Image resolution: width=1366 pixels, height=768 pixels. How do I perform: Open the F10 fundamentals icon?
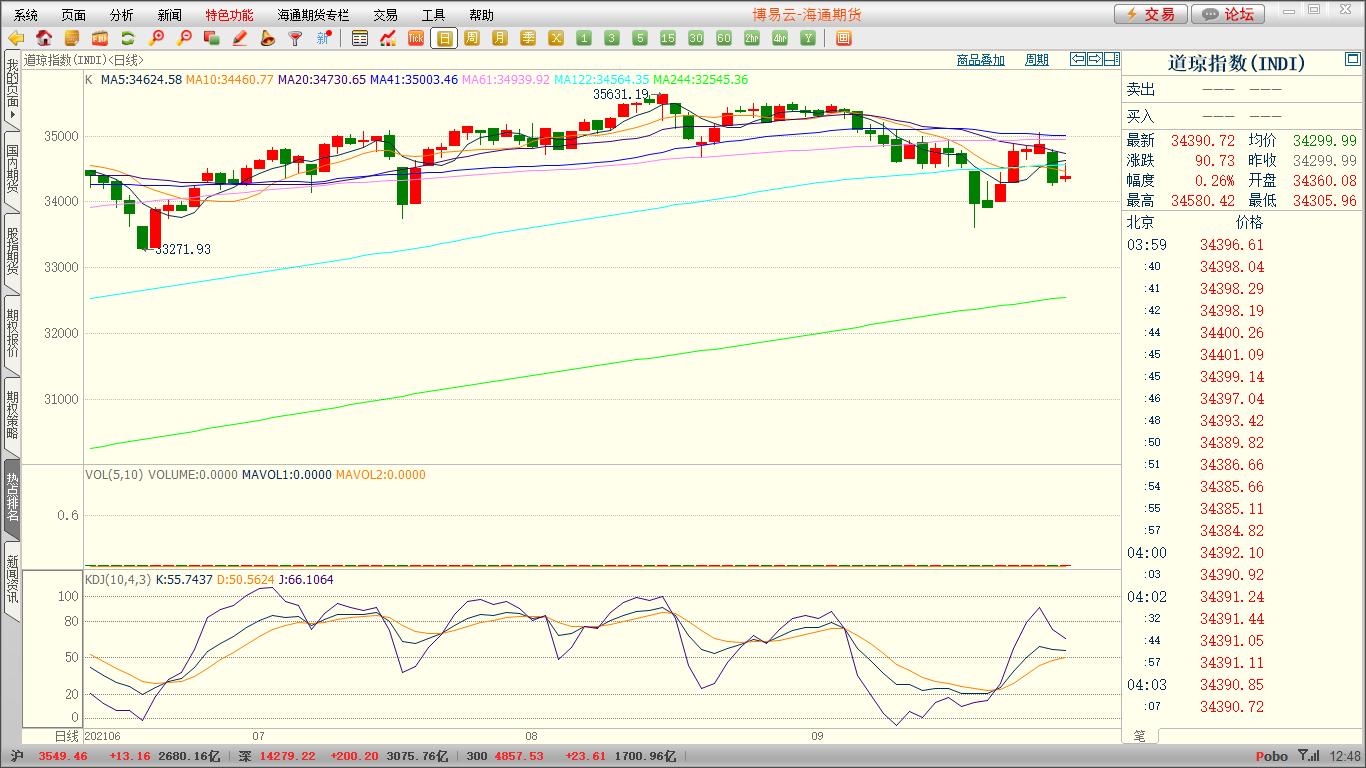100,38
